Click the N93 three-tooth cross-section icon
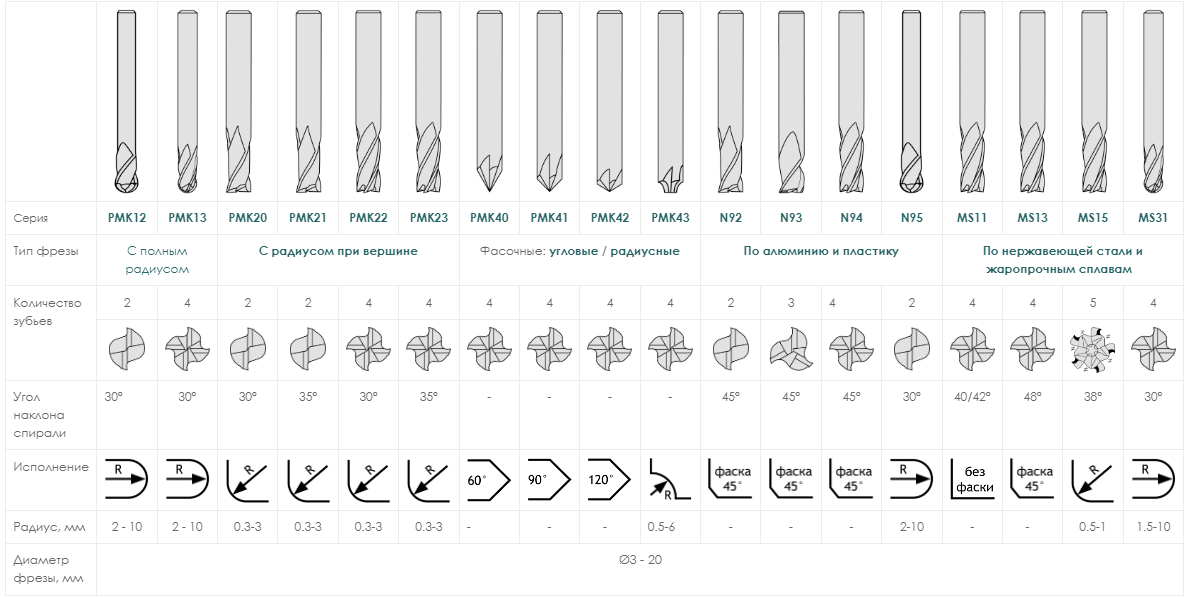Viewport: 1187px width, 598px height. click(791, 349)
